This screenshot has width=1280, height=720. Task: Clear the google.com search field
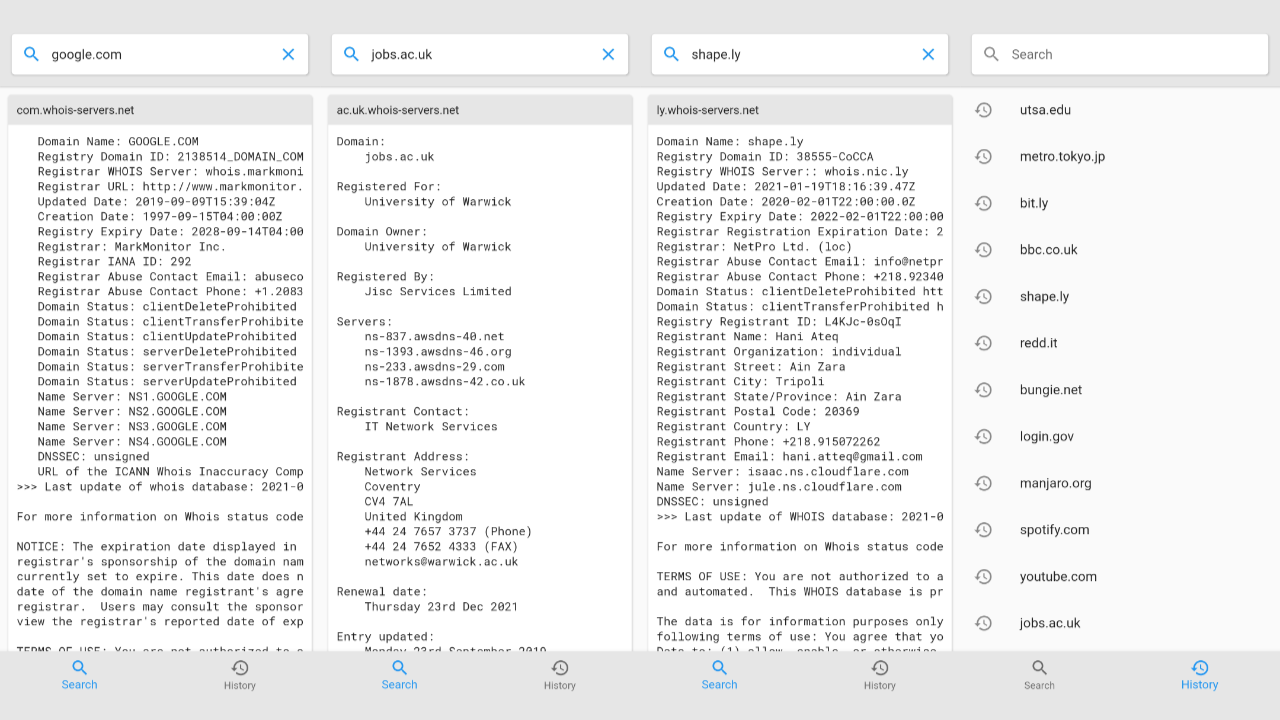[x=288, y=54]
